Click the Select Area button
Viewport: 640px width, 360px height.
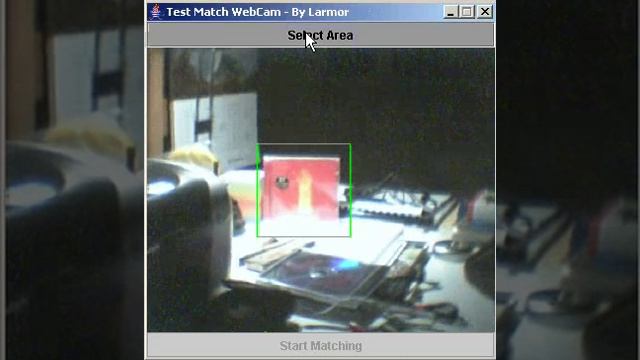[320, 35]
